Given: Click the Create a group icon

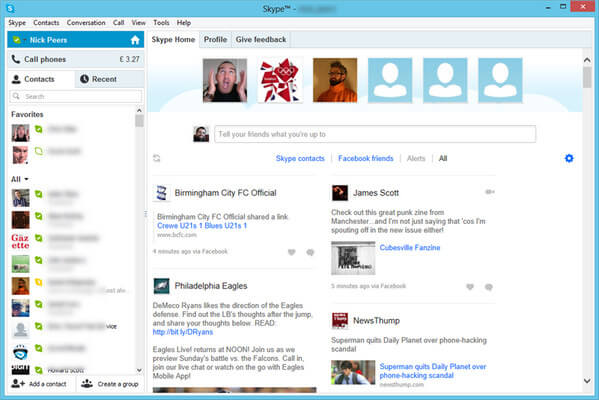Looking at the screenshot, I should click(87, 384).
